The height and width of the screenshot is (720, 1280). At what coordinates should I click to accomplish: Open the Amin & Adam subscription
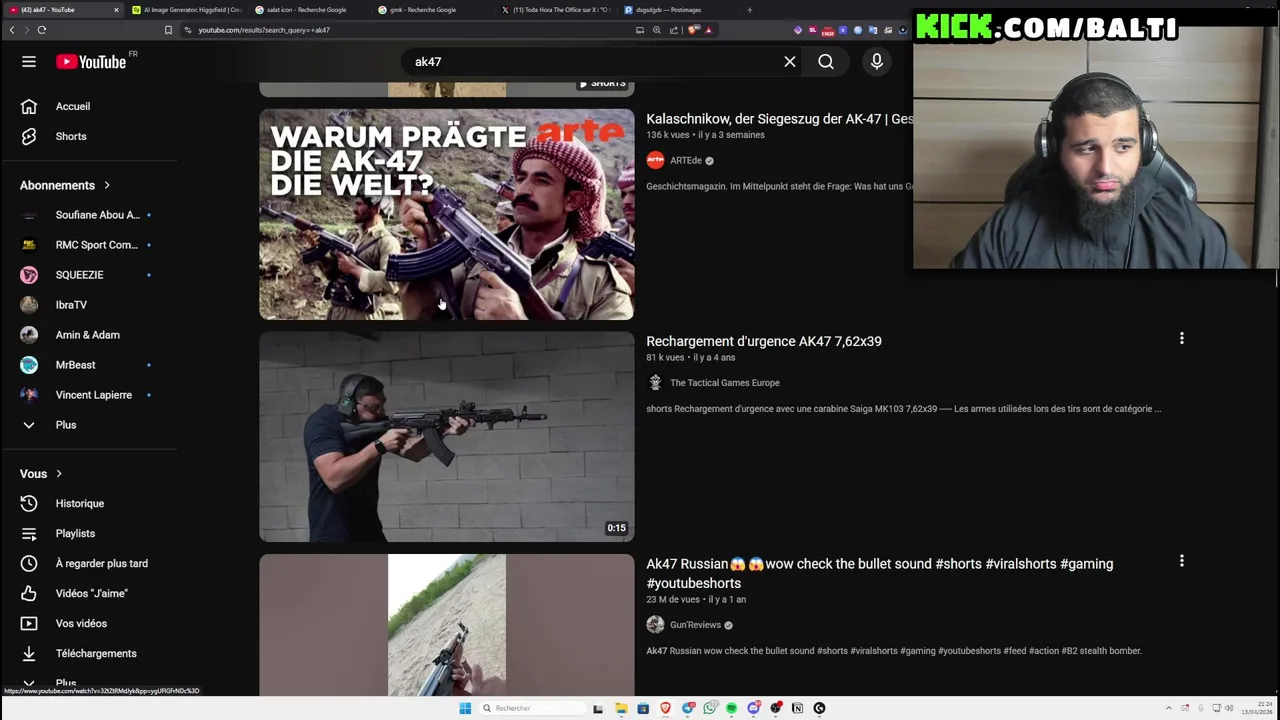pyautogui.click(x=89, y=335)
